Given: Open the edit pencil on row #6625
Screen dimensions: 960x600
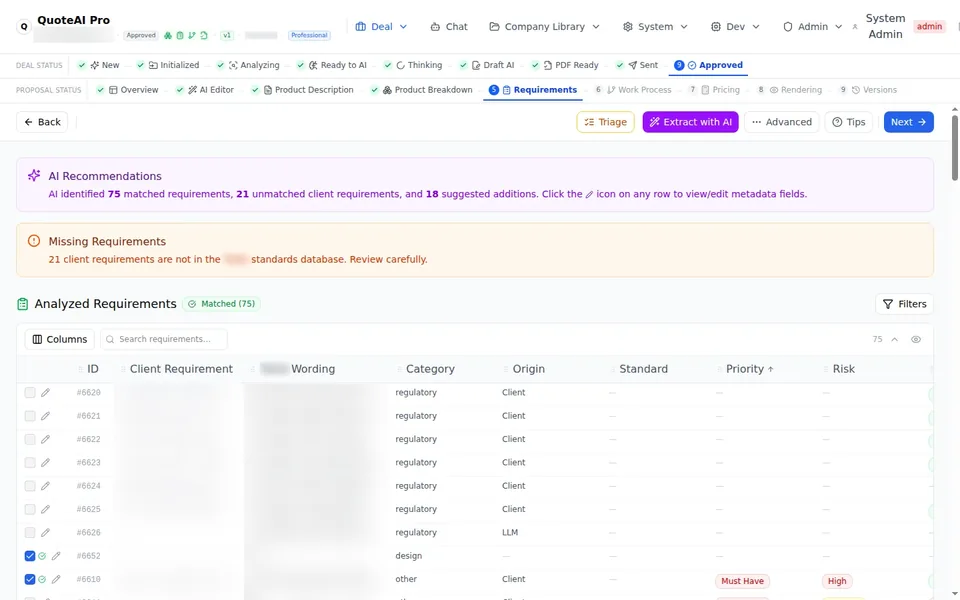Looking at the screenshot, I should point(45,509).
